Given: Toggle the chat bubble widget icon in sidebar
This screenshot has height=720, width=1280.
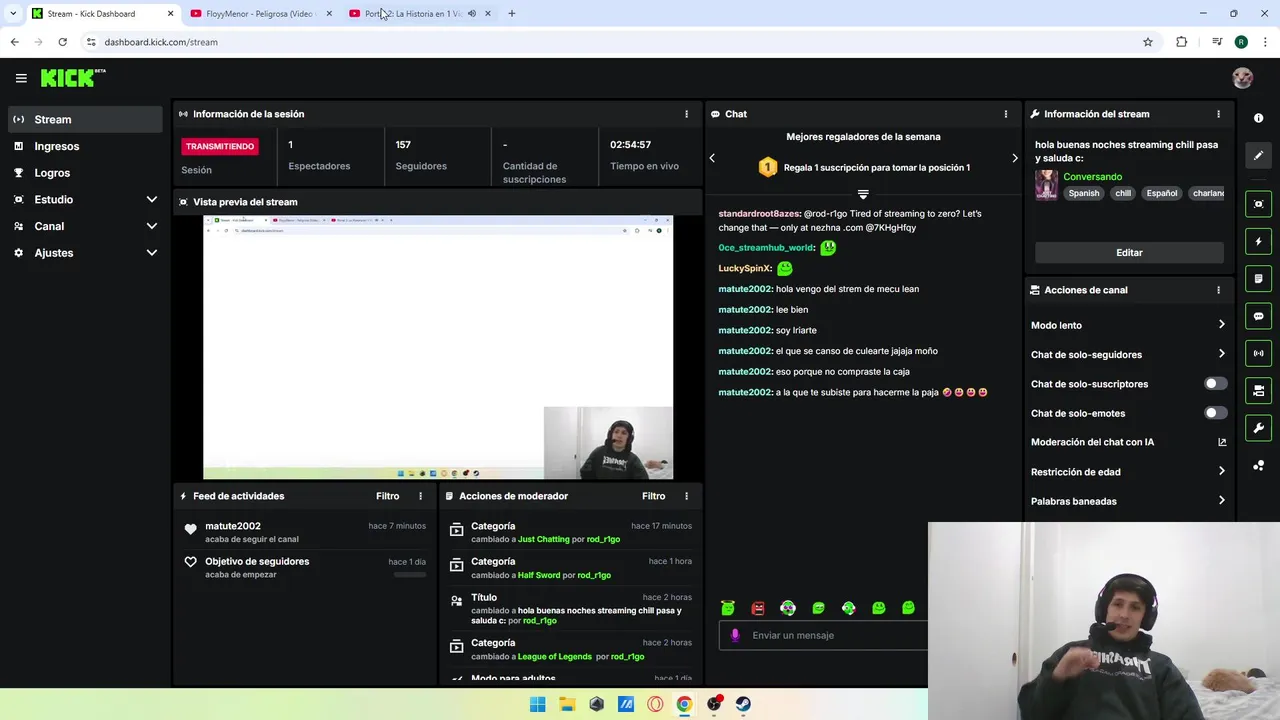Looking at the screenshot, I should click(x=1258, y=316).
